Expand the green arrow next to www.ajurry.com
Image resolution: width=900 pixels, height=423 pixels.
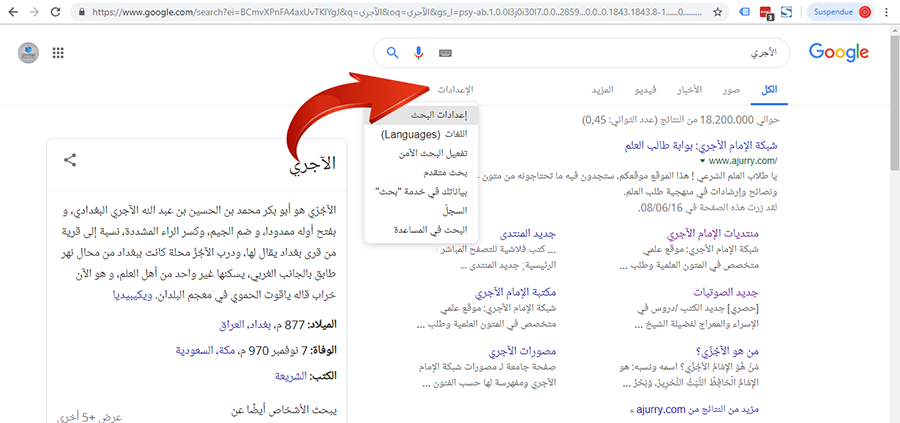tap(703, 161)
